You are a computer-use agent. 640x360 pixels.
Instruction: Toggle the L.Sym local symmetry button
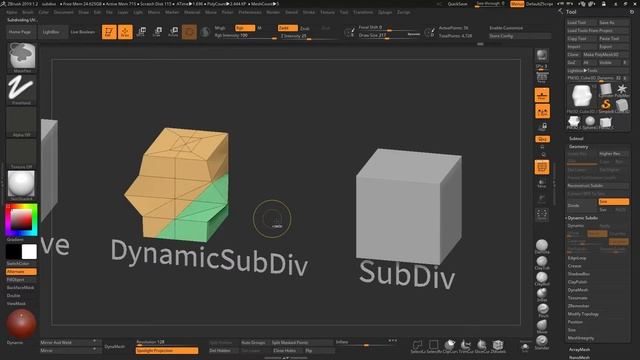click(542, 111)
